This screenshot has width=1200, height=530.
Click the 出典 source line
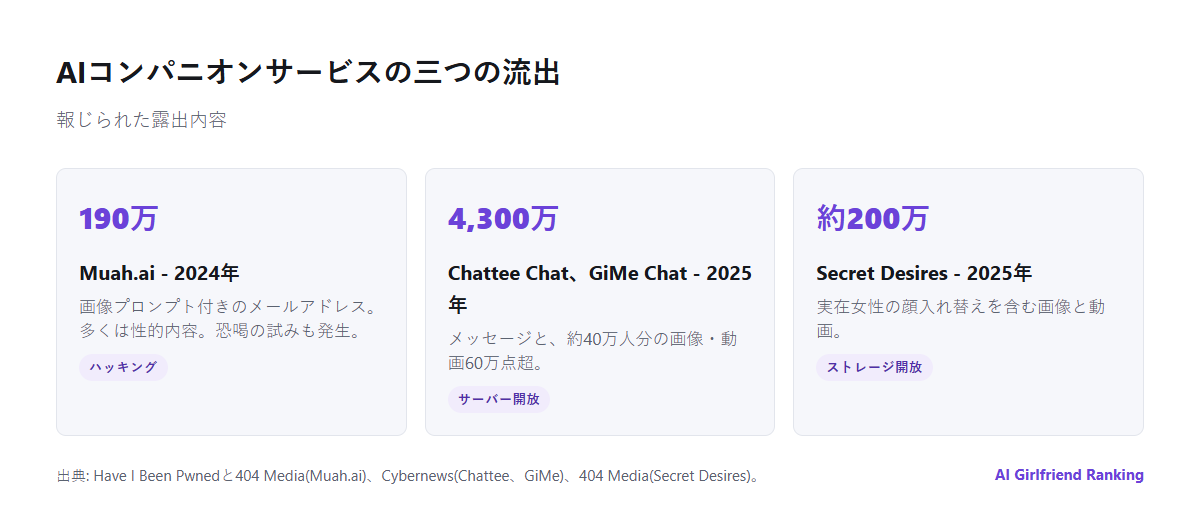(x=409, y=476)
